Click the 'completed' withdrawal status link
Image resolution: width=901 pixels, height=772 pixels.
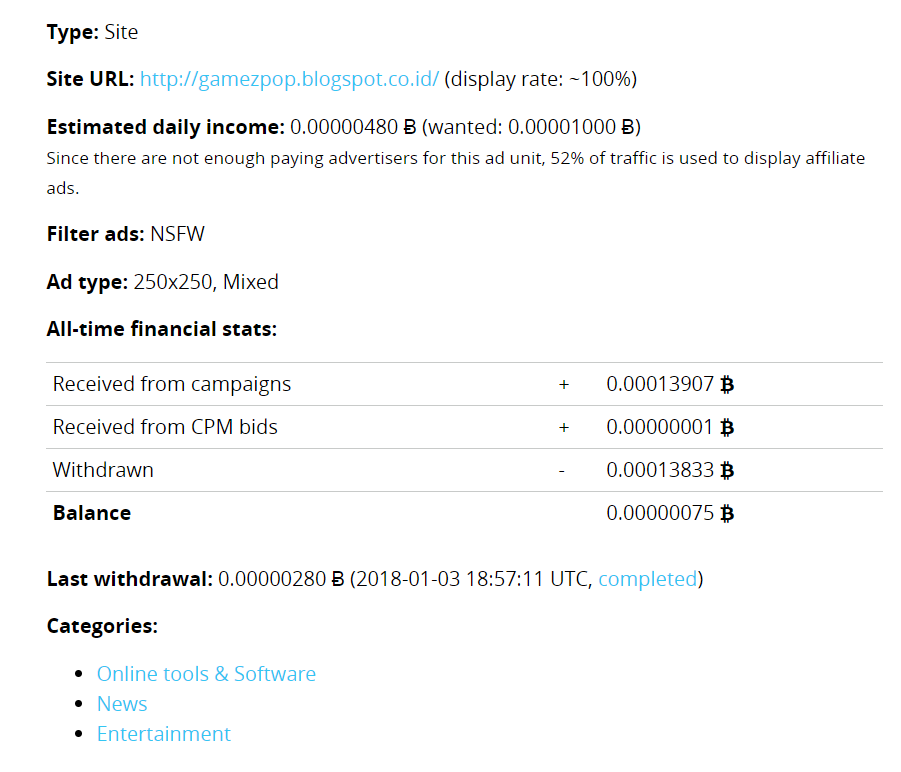[x=648, y=579]
